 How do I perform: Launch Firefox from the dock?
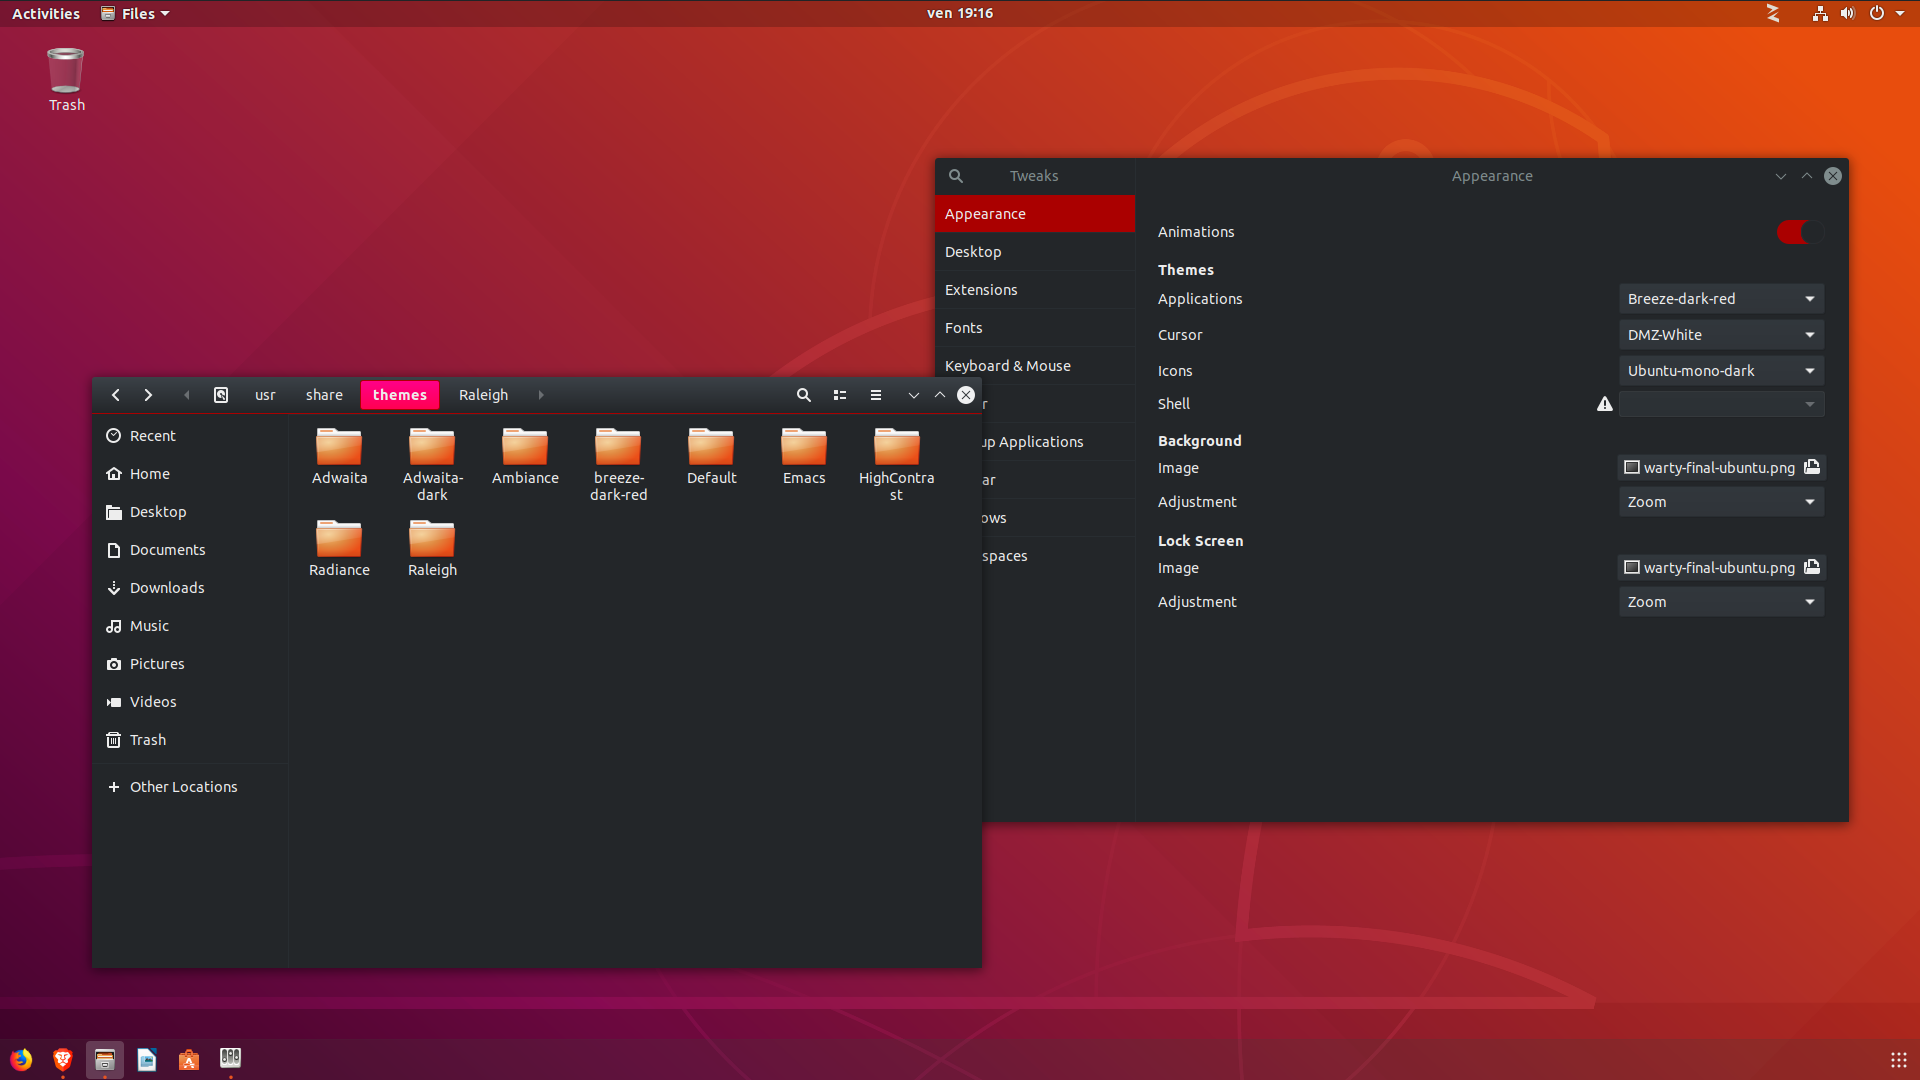pos(21,1059)
